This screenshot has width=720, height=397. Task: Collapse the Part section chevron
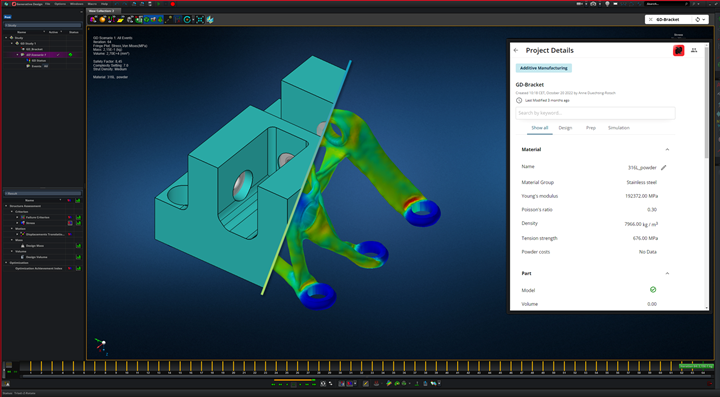pos(667,274)
